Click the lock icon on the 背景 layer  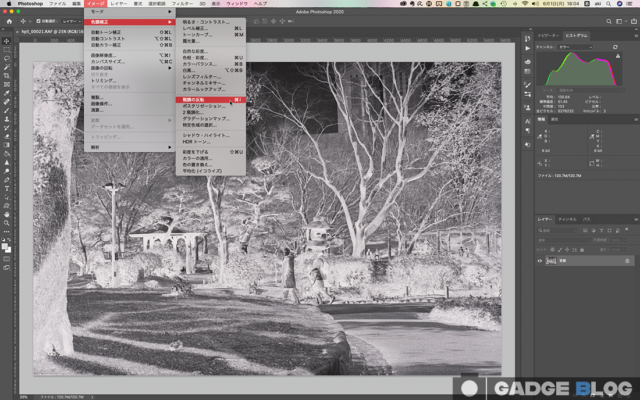(627, 261)
